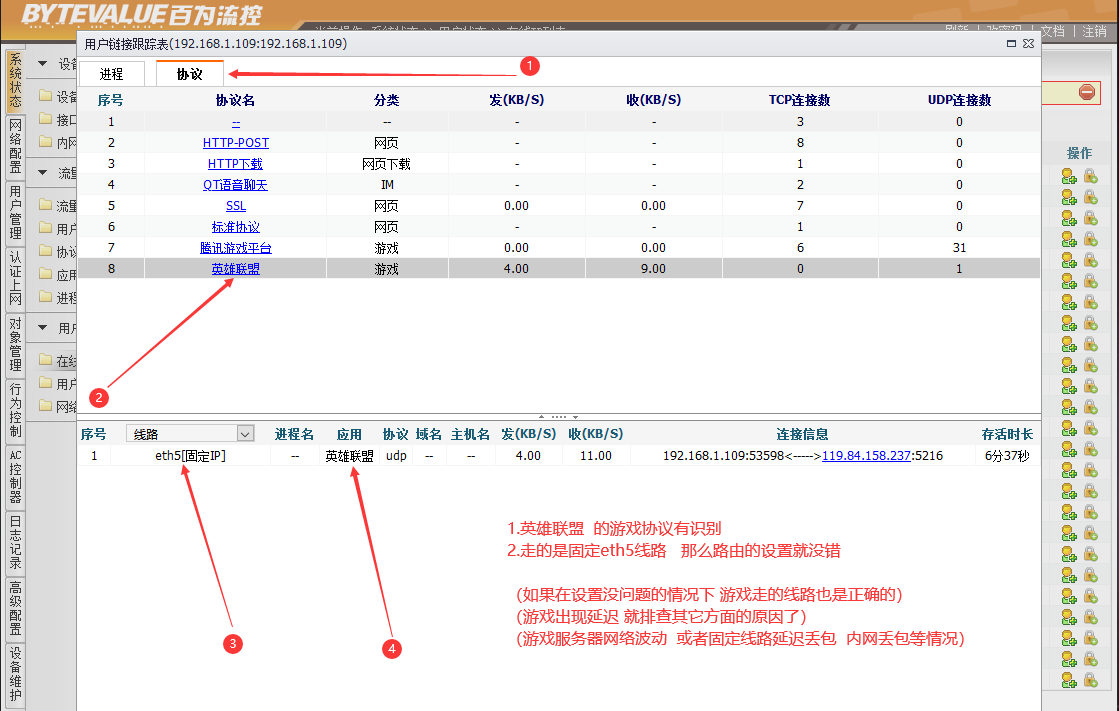This screenshot has height=711, width=1119.
Task: Go to the 设备维护 vertical tab
Action: [15, 675]
